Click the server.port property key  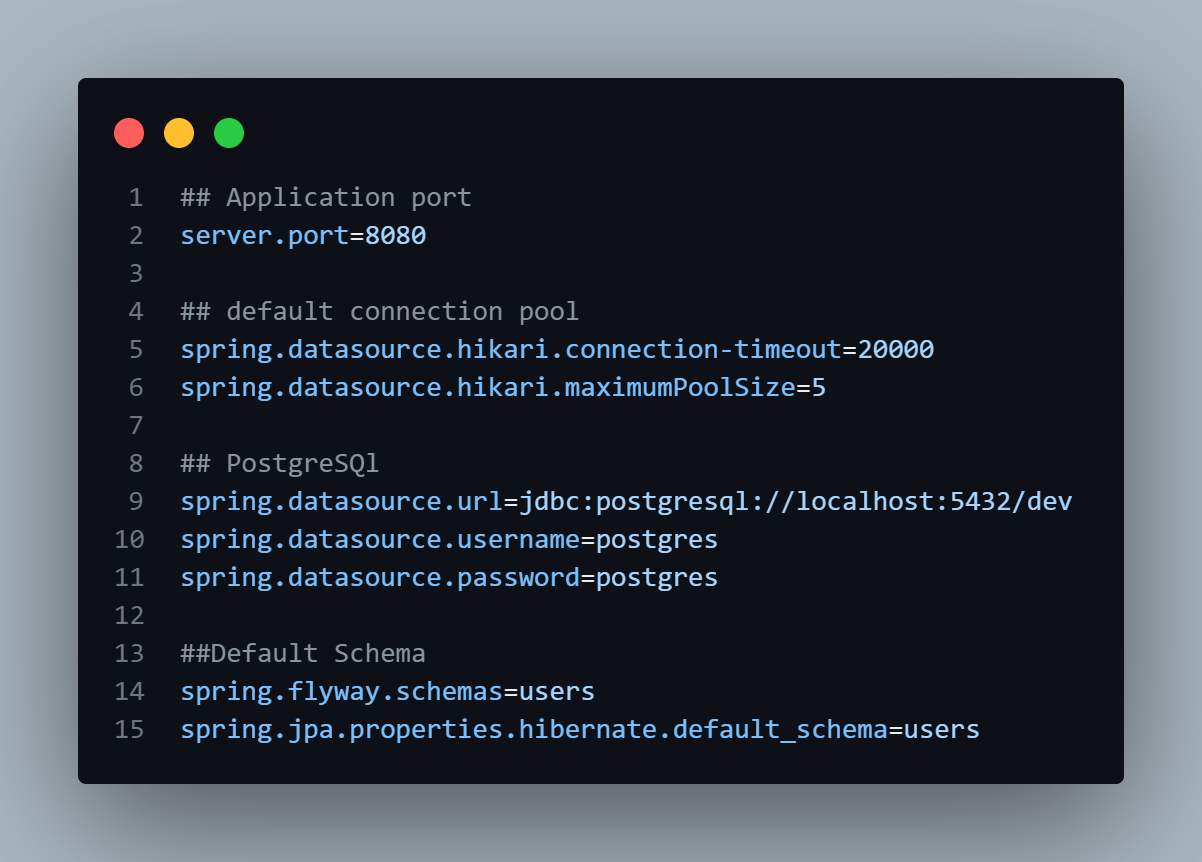coord(264,235)
